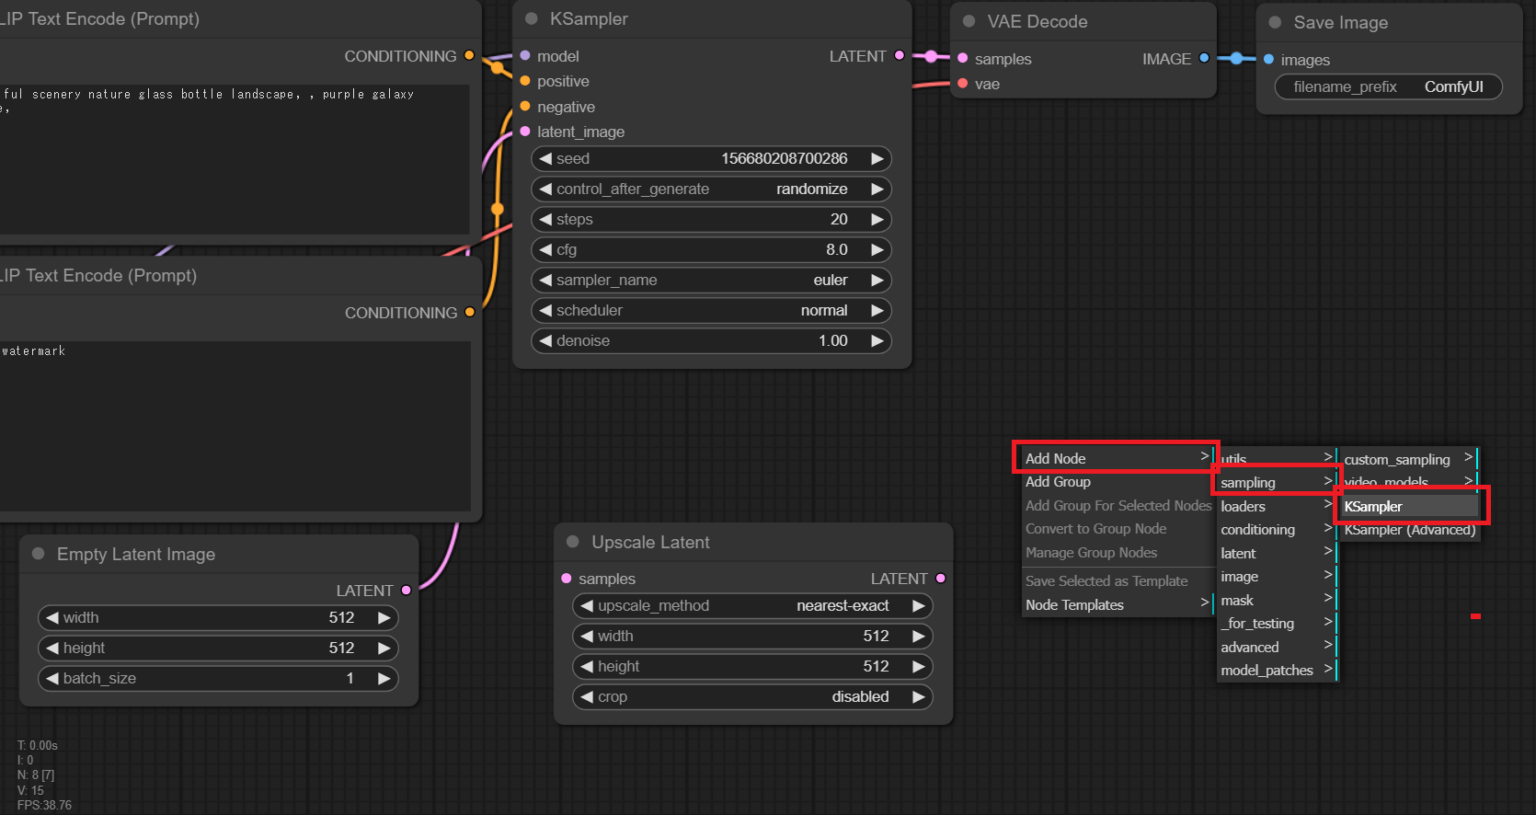The height and width of the screenshot is (815, 1536).
Task: Open upscale_method nearest-exact dropdown
Action: pos(752,606)
